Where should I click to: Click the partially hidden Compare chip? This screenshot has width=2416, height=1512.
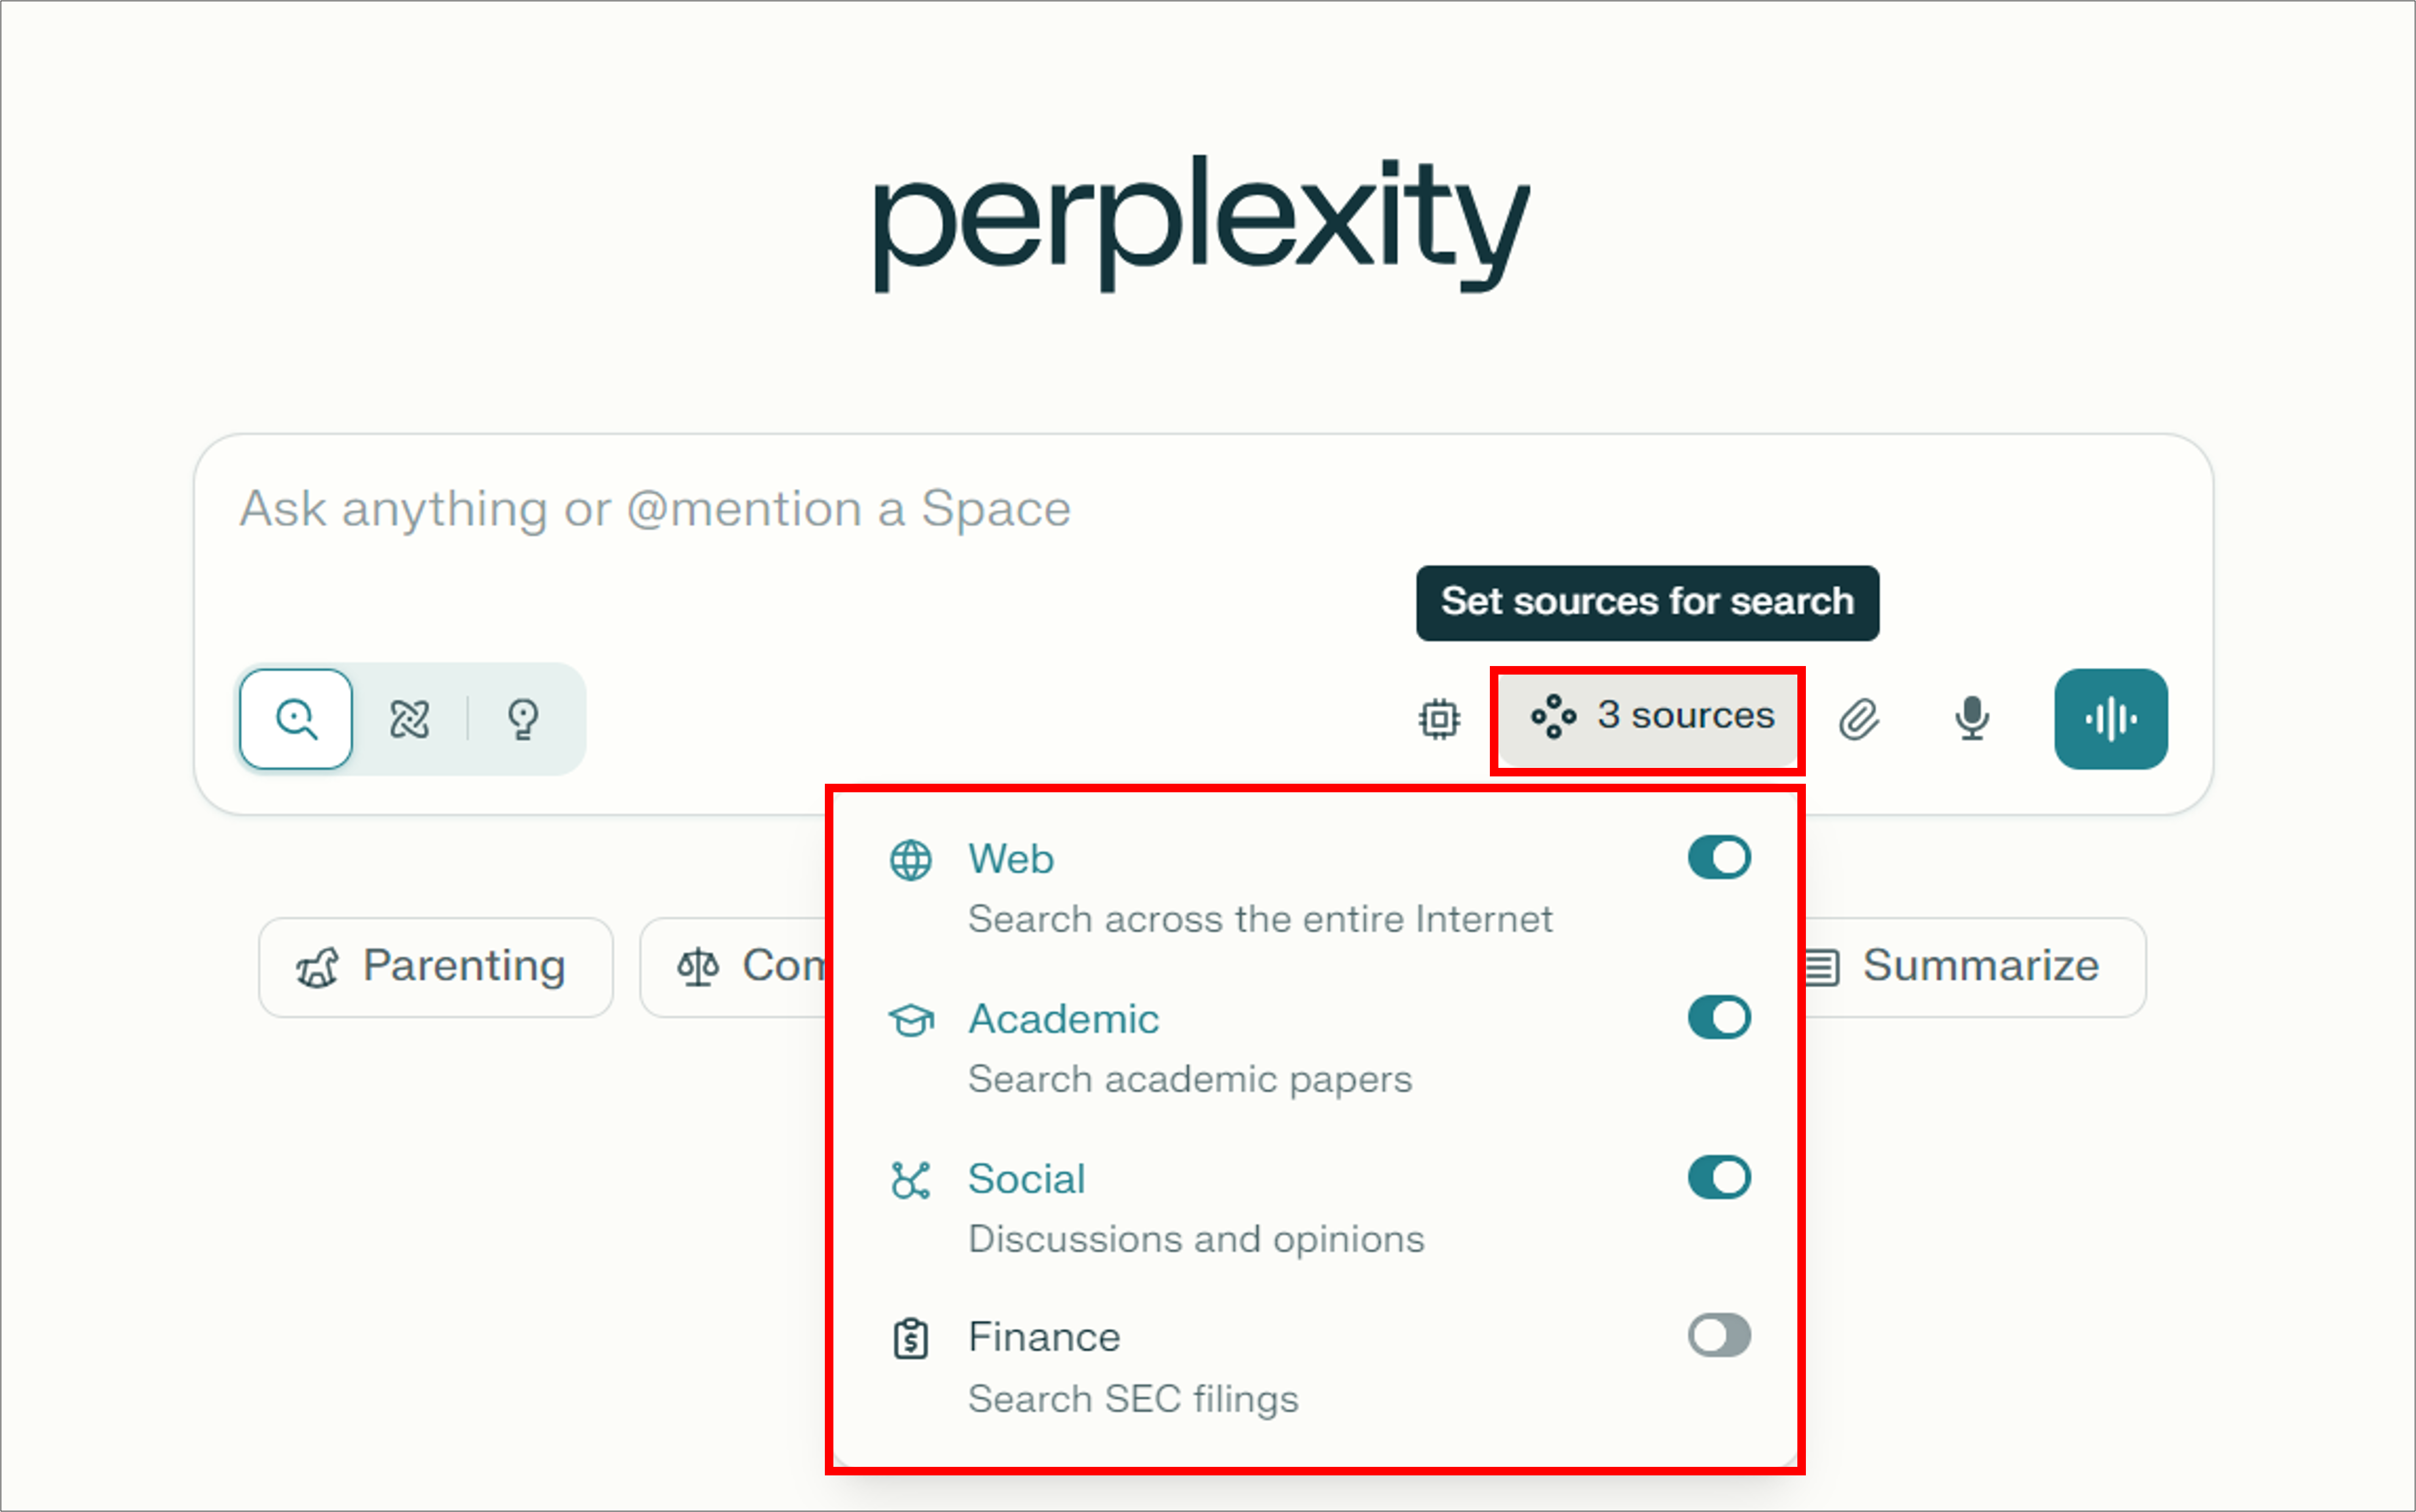click(735, 967)
